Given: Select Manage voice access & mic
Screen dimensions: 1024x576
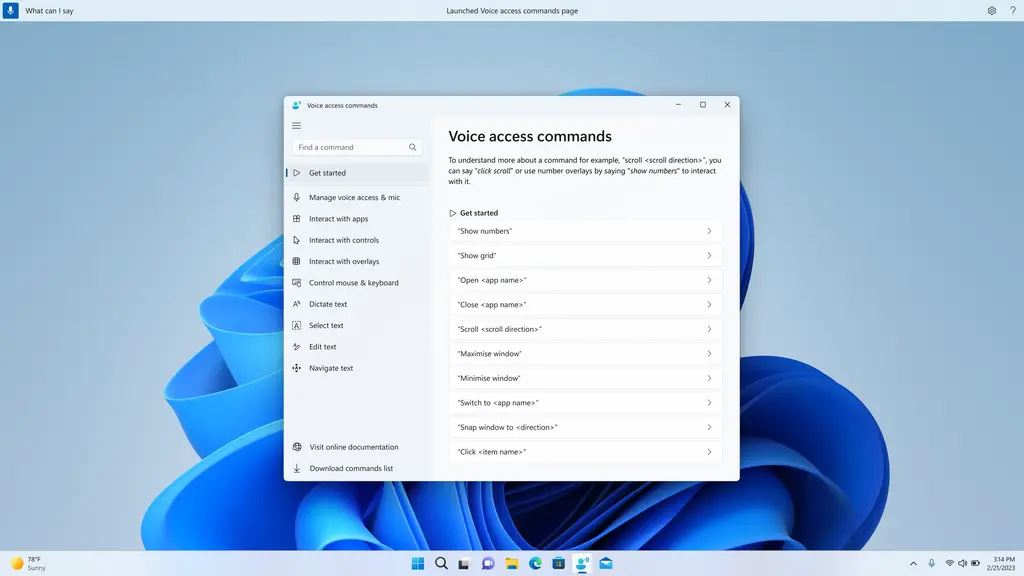Looking at the screenshot, I should click(350, 197).
